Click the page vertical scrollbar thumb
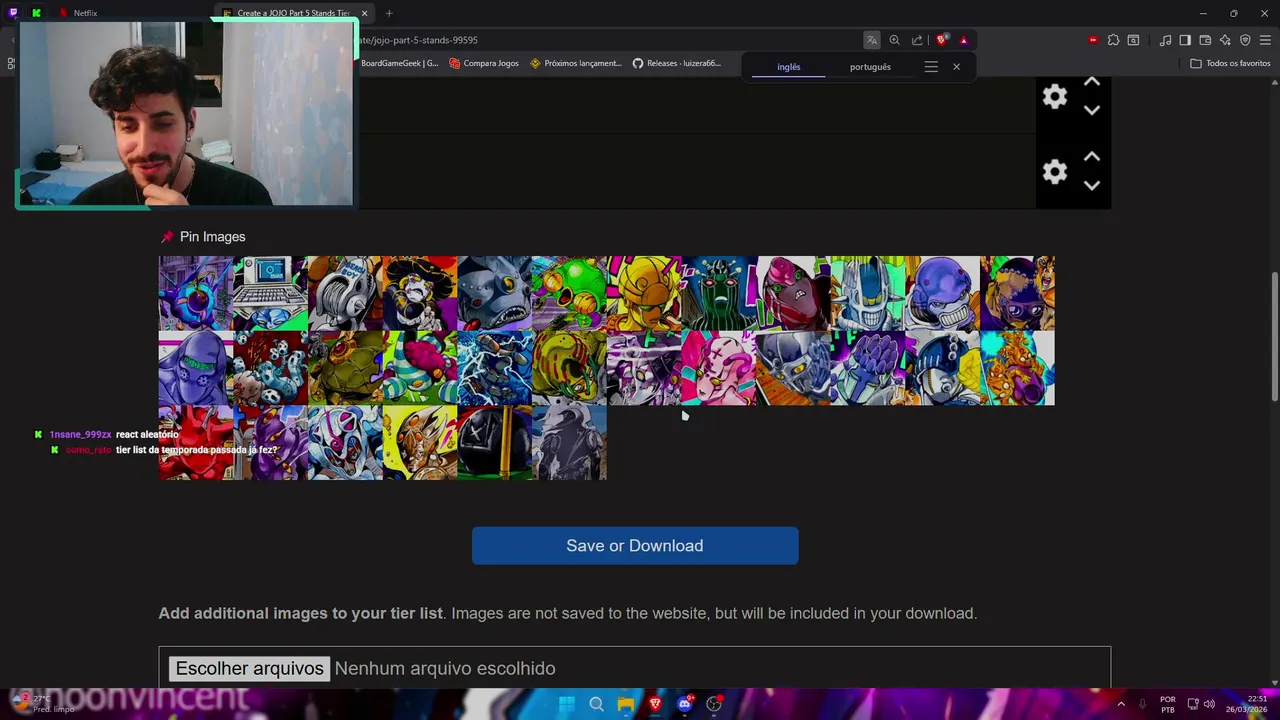 1274,336
